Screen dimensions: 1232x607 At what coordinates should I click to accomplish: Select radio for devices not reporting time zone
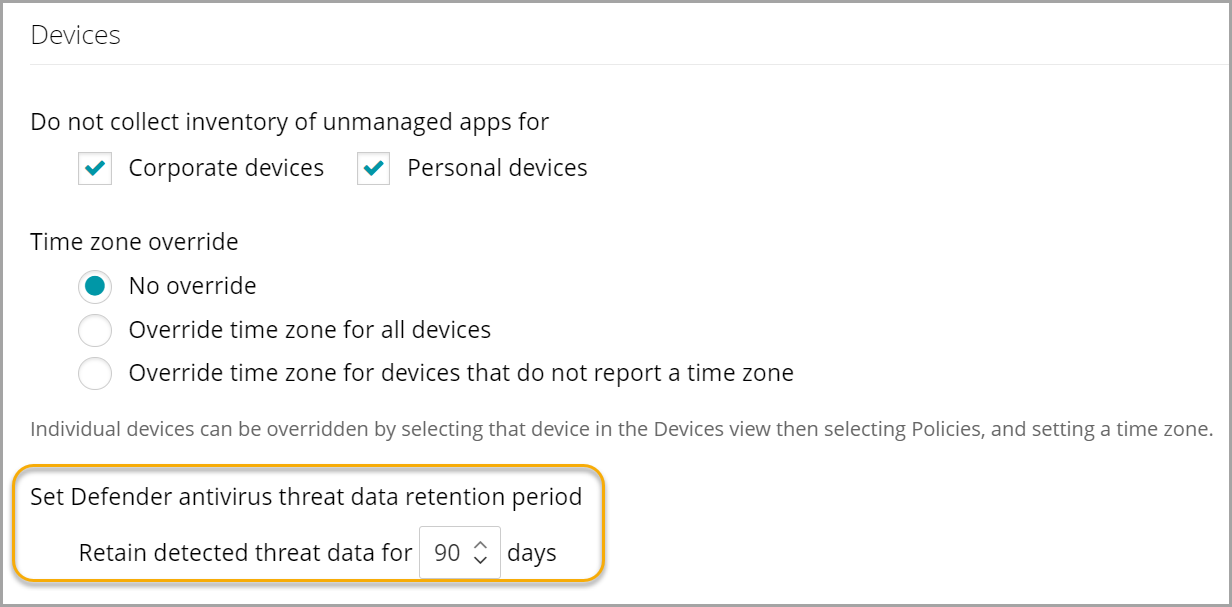pyautogui.click(x=95, y=374)
